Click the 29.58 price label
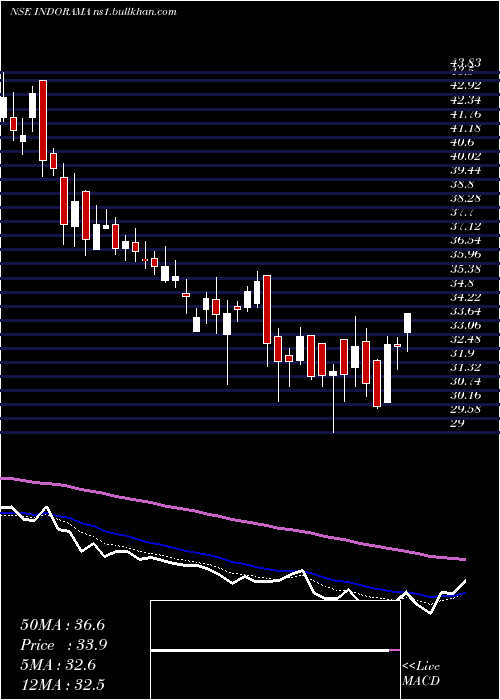This screenshot has width=500, height=700. pos(466,409)
